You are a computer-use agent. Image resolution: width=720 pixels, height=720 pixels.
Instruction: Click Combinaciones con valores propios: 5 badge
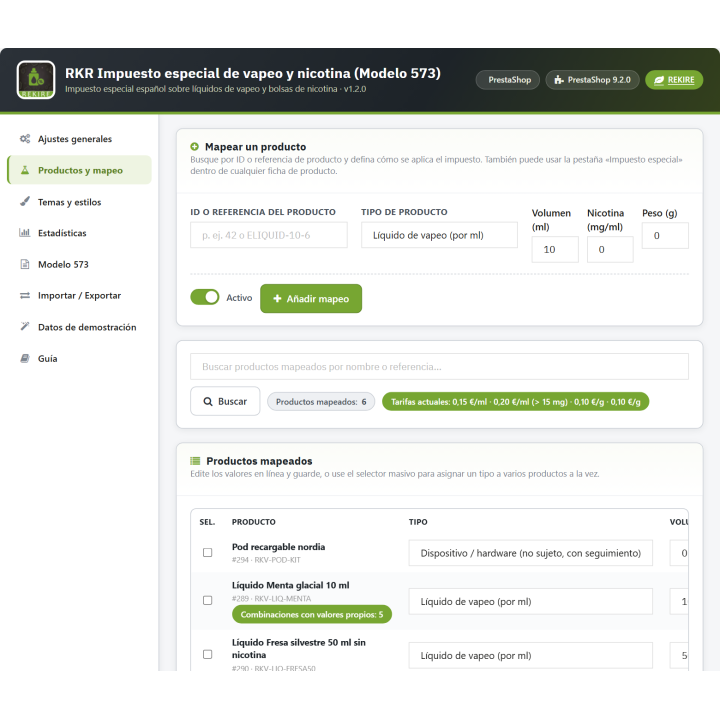coord(312,614)
